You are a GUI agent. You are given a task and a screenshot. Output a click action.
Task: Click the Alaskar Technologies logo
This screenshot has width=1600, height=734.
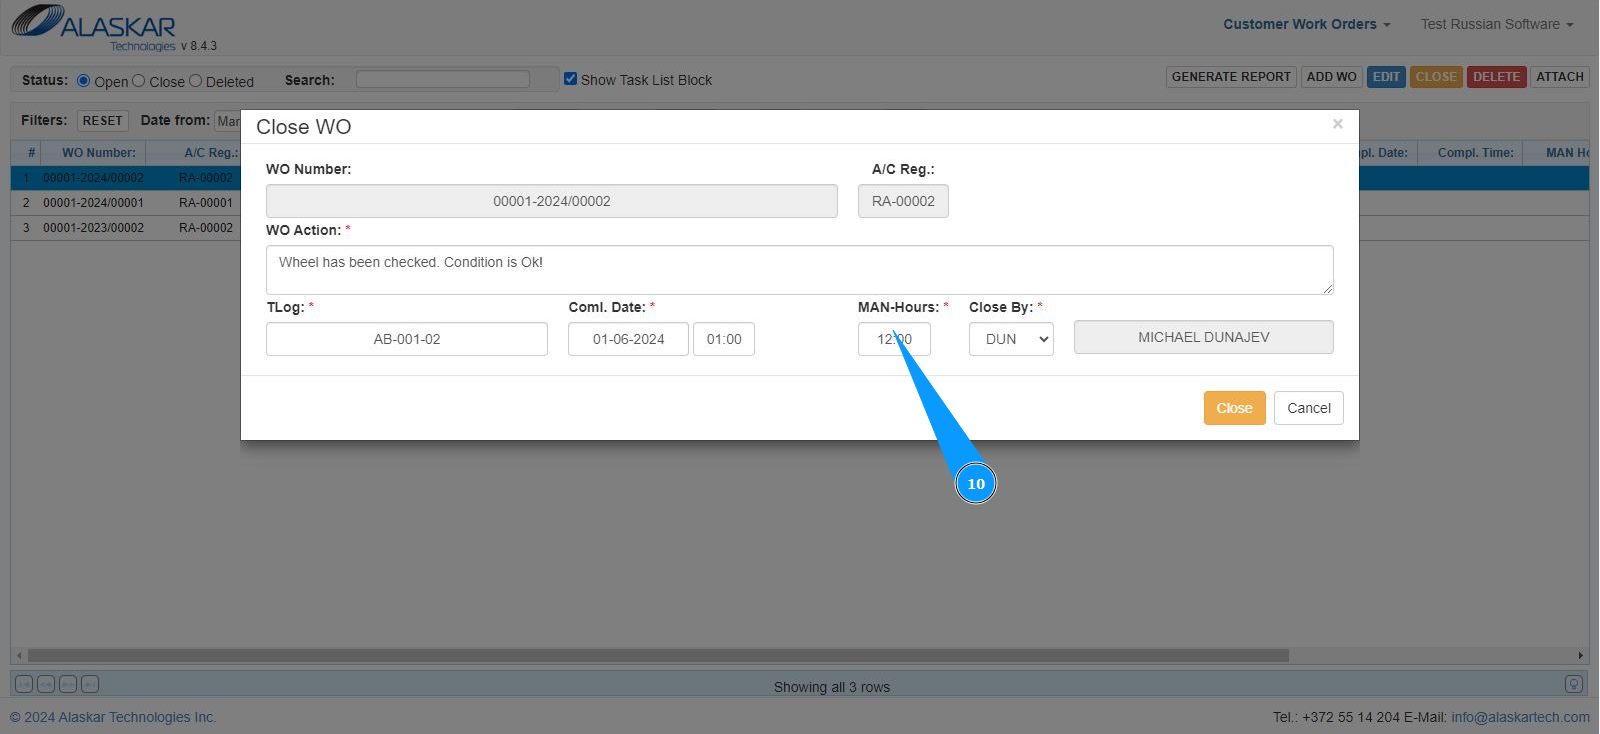(95, 26)
